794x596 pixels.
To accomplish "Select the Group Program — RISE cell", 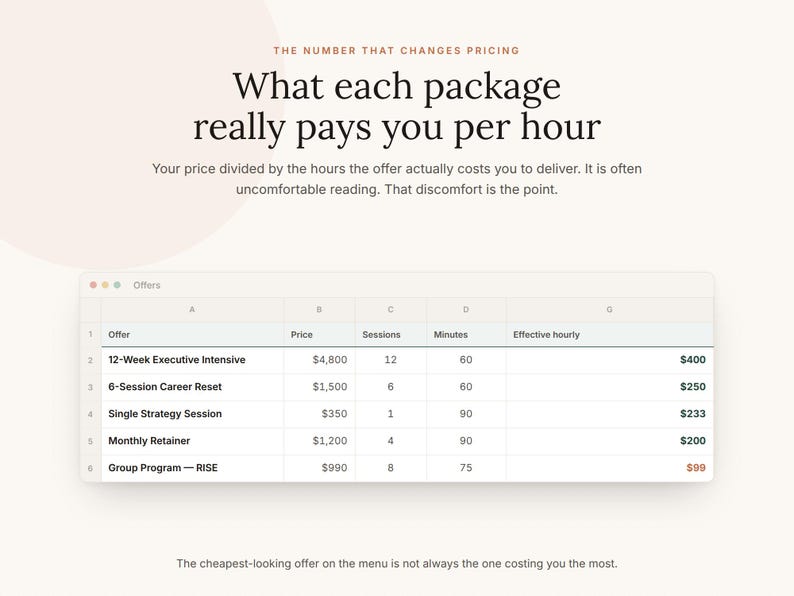I will coord(192,468).
